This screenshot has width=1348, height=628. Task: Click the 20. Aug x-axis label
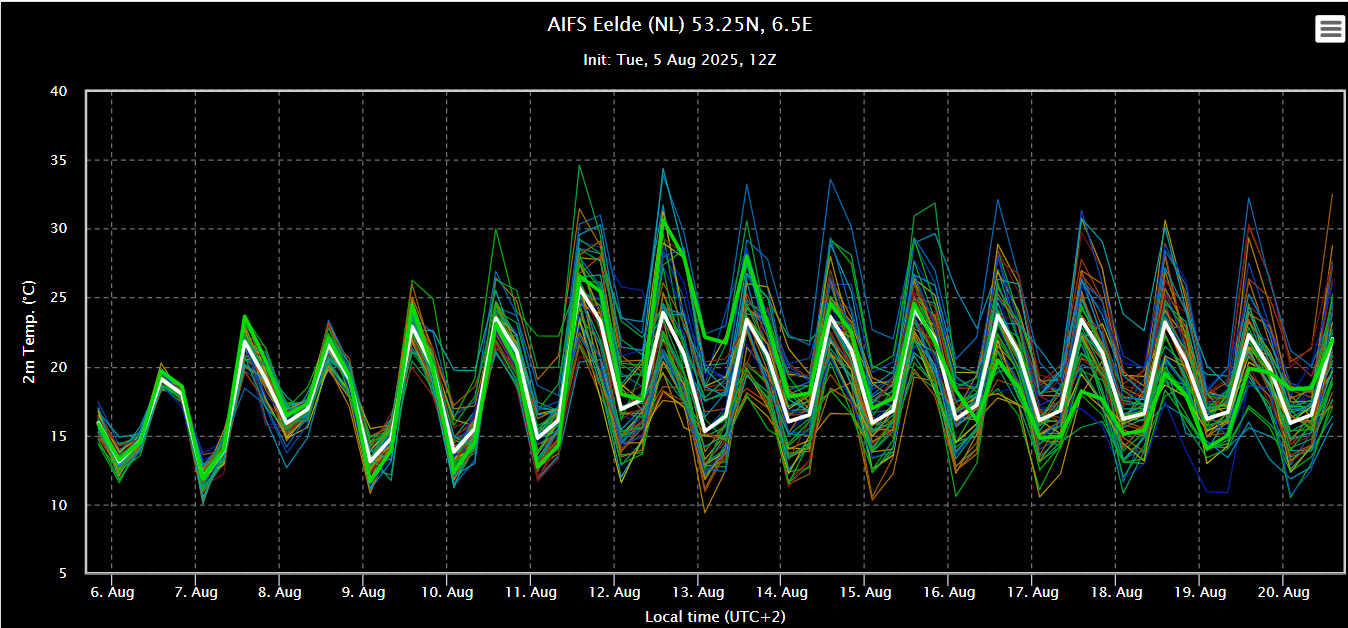(x=1283, y=593)
